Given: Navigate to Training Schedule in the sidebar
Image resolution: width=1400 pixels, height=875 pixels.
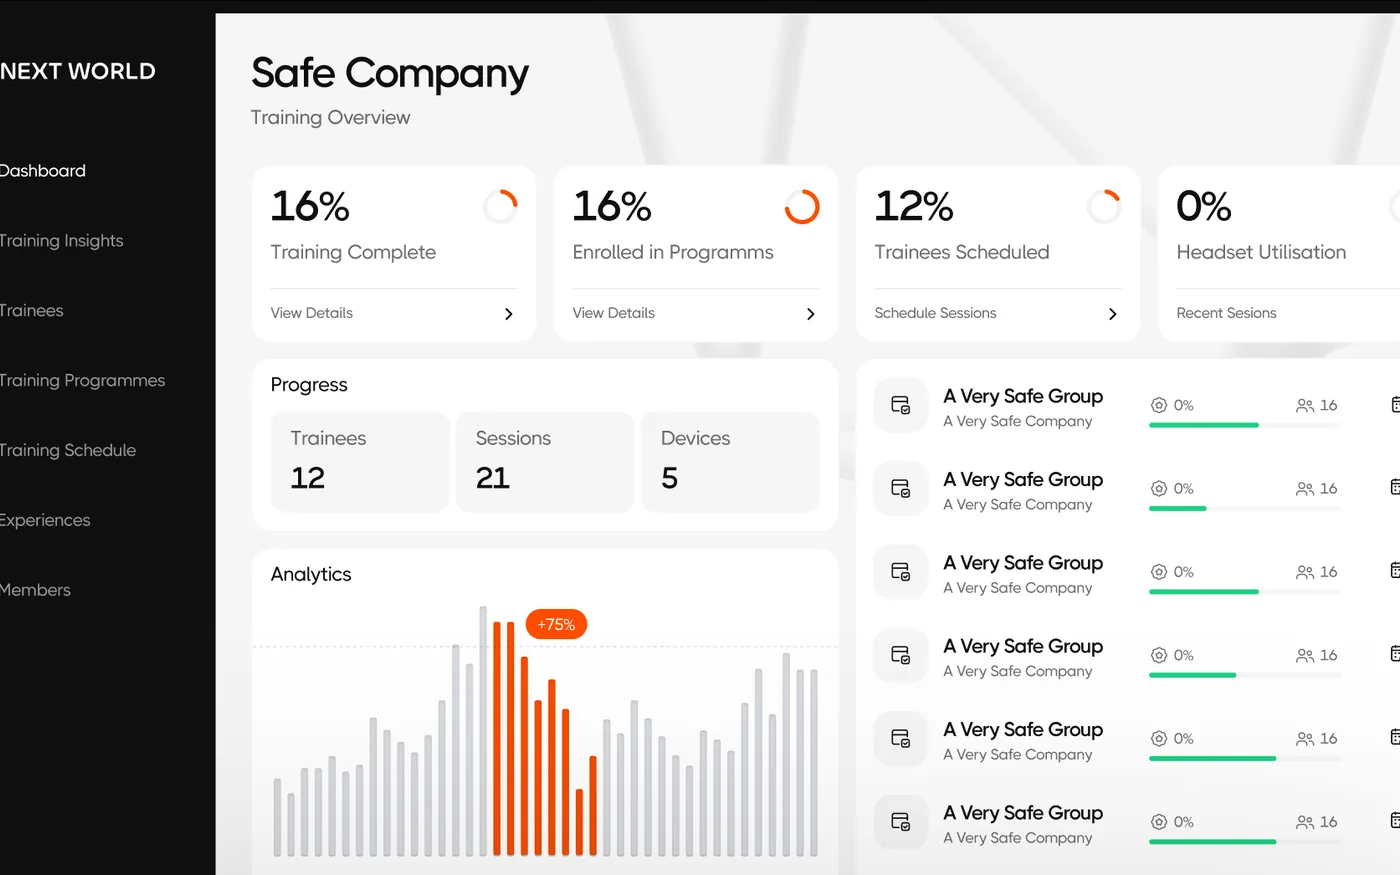Looking at the screenshot, I should (x=68, y=451).
